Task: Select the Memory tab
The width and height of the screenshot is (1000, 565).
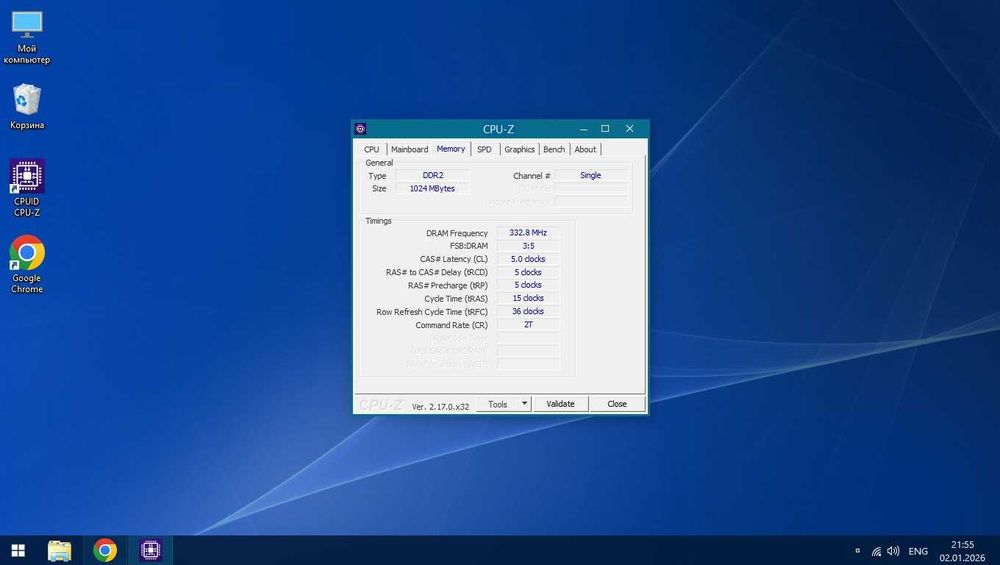Action: pyautogui.click(x=451, y=149)
